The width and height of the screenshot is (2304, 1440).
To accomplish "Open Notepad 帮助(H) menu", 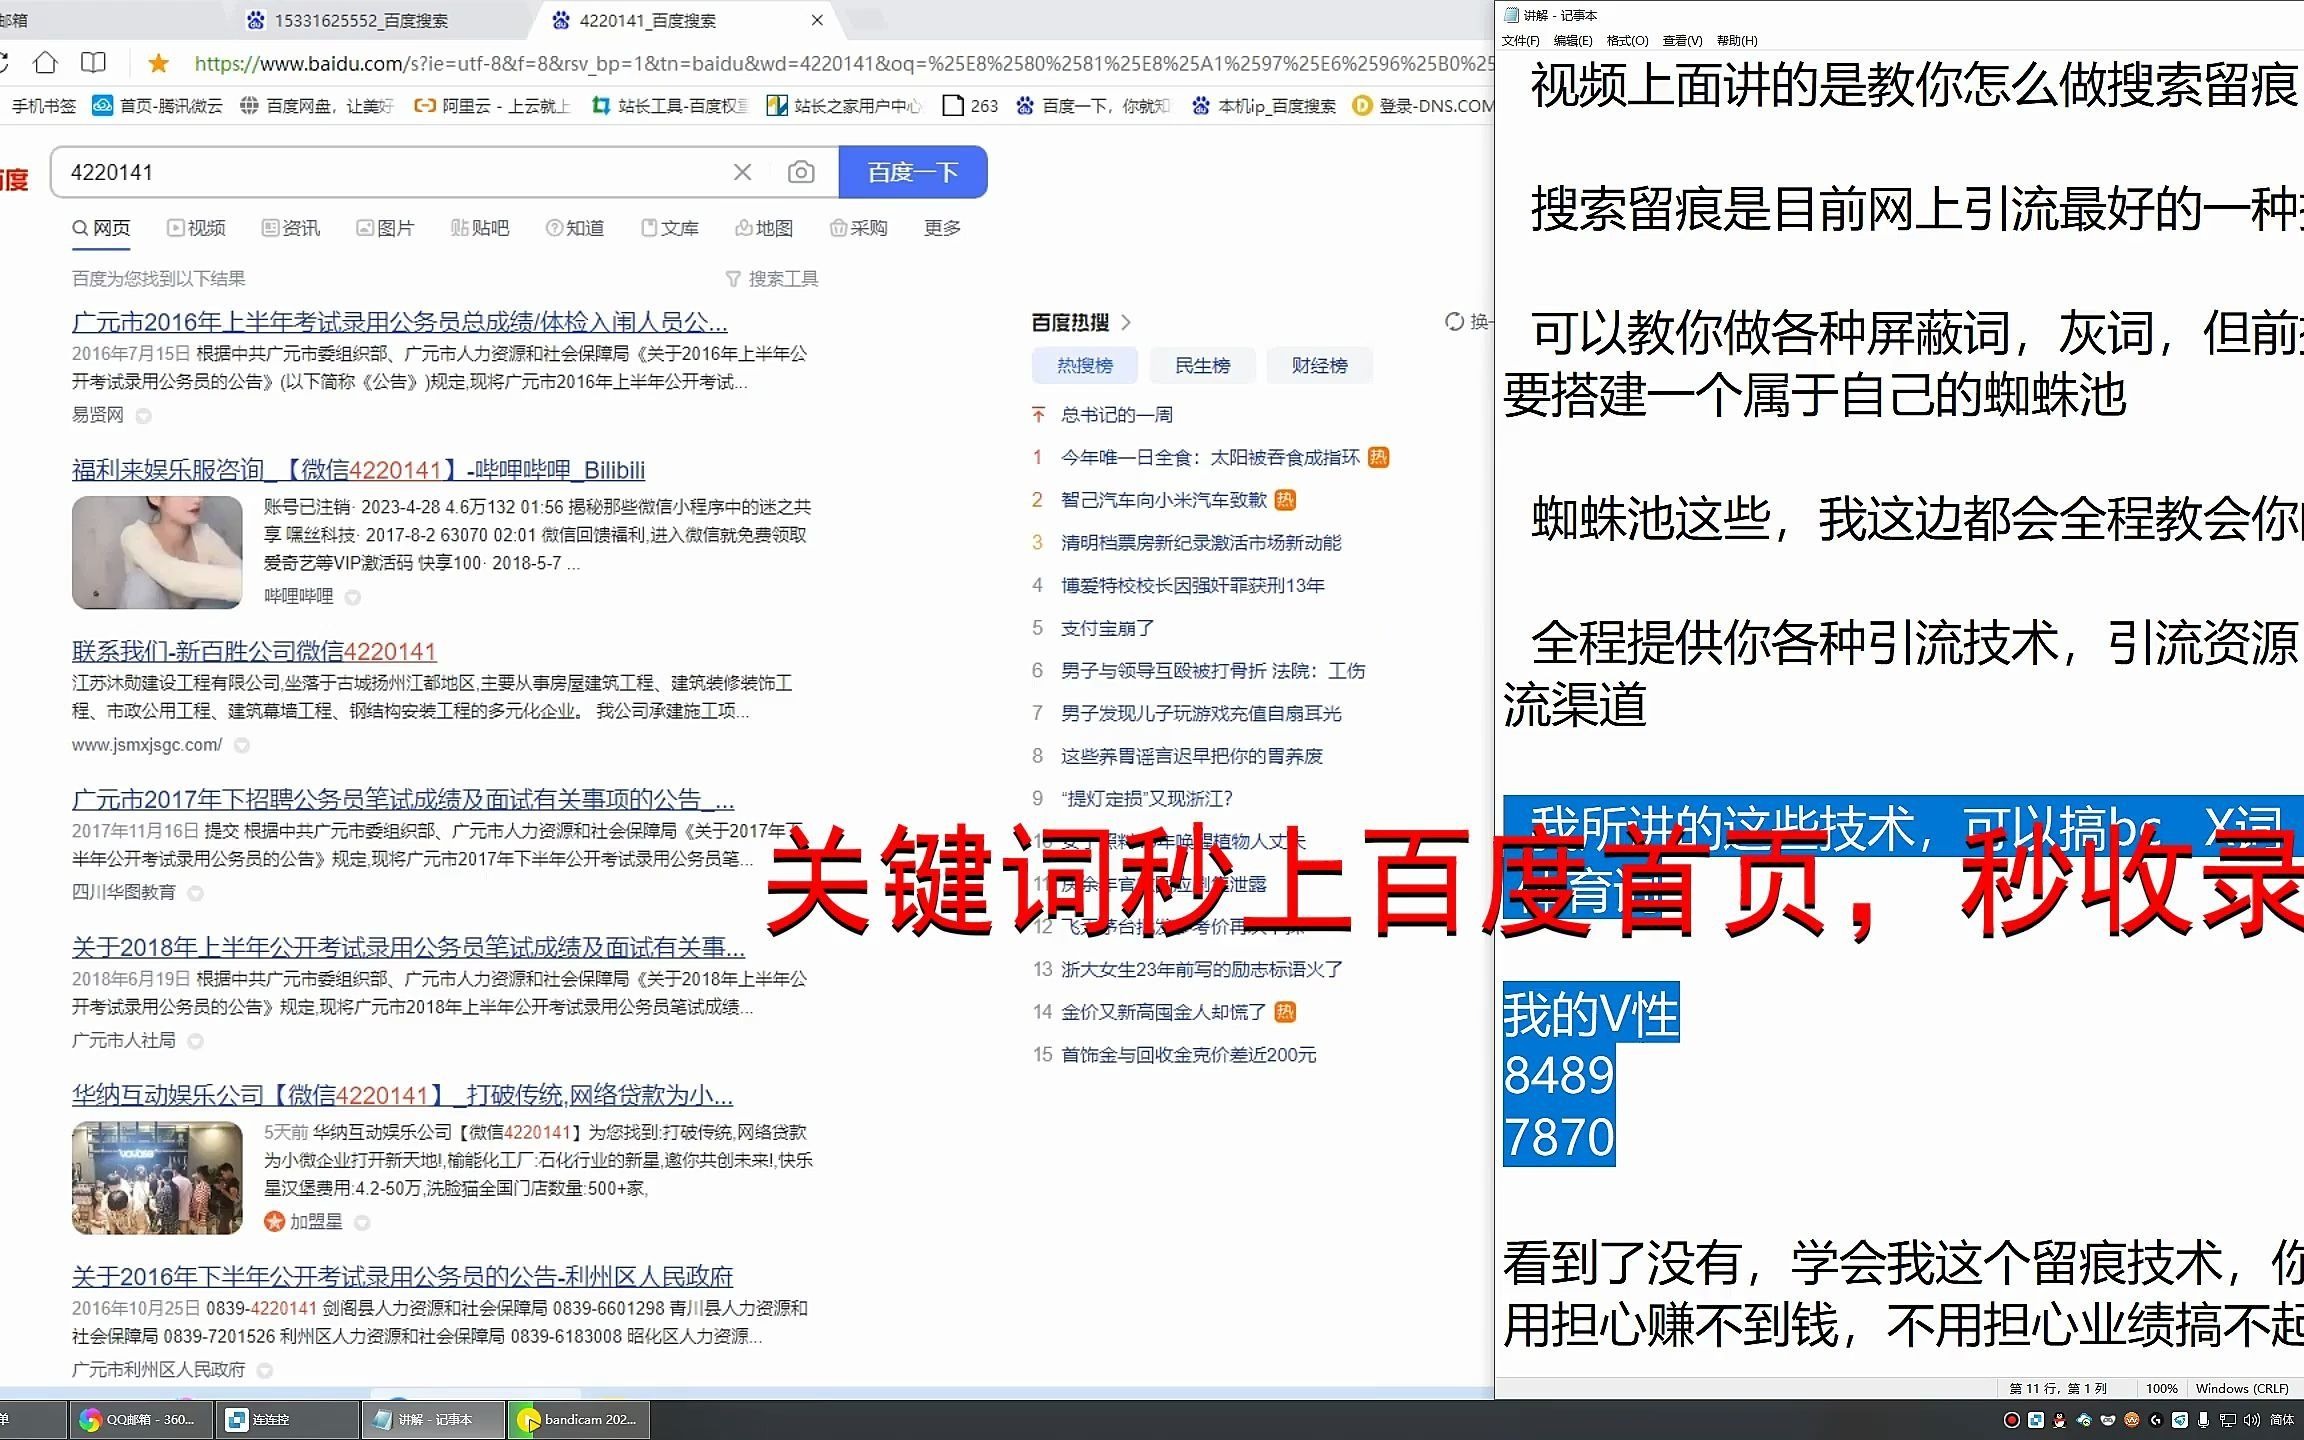I will click(x=1737, y=41).
